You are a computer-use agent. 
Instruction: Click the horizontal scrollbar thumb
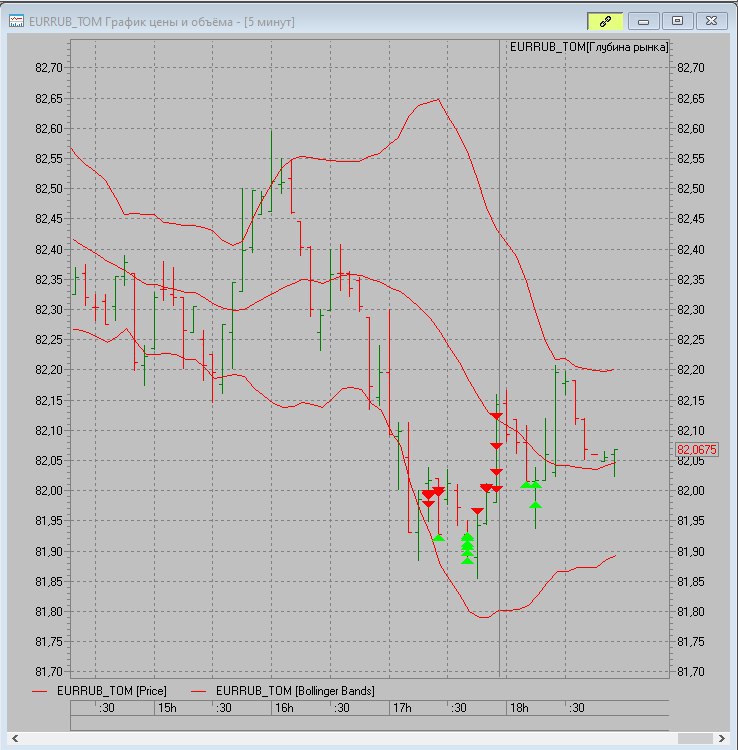[x=695, y=739]
